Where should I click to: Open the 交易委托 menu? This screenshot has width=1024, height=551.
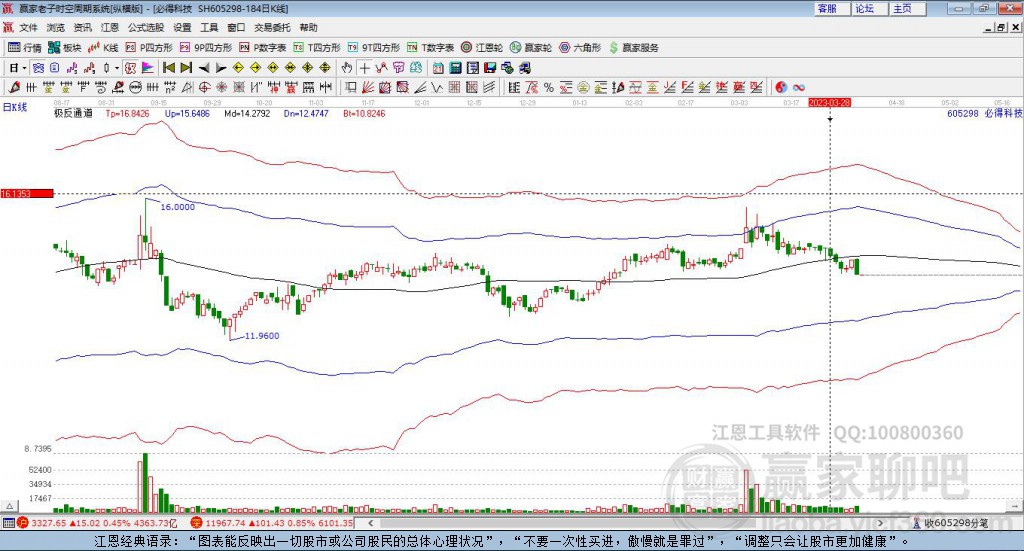pyautogui.click(x=272, y=27)
